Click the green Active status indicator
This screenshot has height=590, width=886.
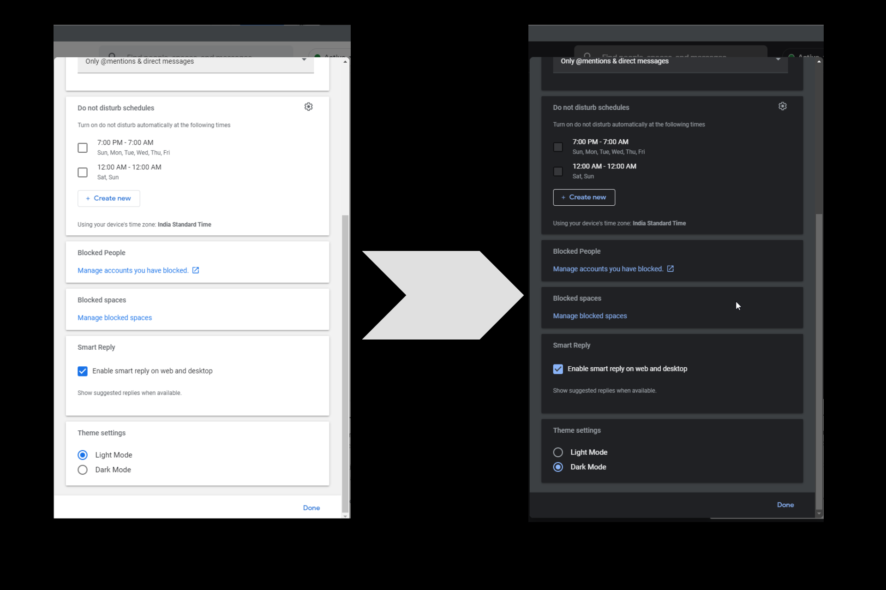(317, 53)
